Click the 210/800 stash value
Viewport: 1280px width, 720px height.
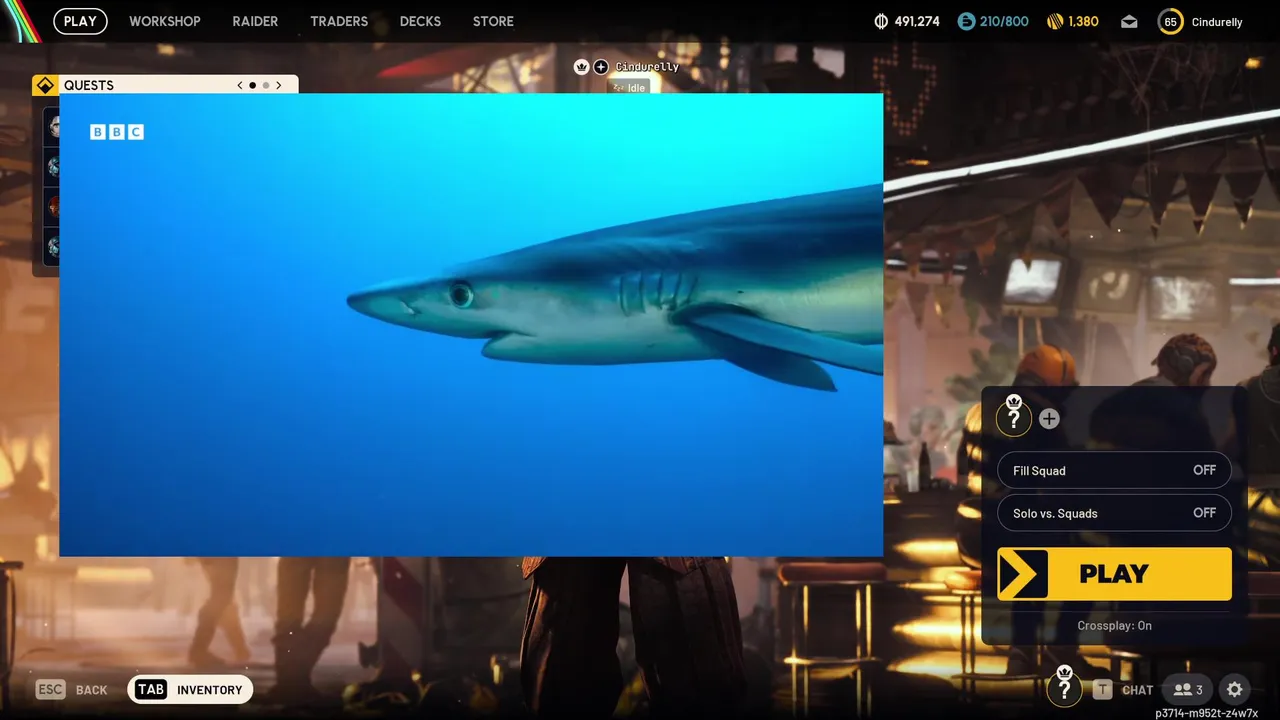1004,21
